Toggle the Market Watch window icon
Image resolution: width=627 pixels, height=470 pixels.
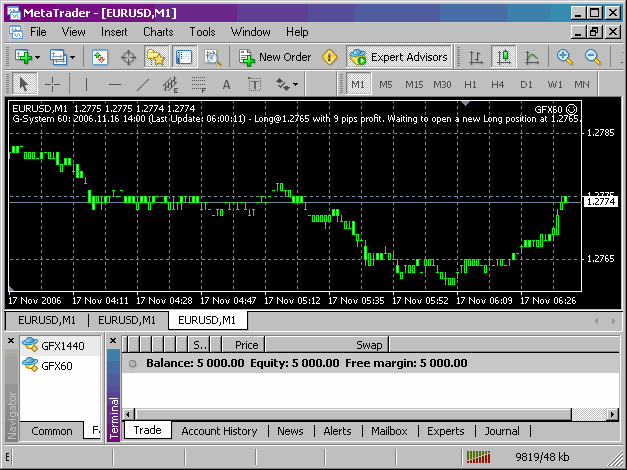coord(100,57)
